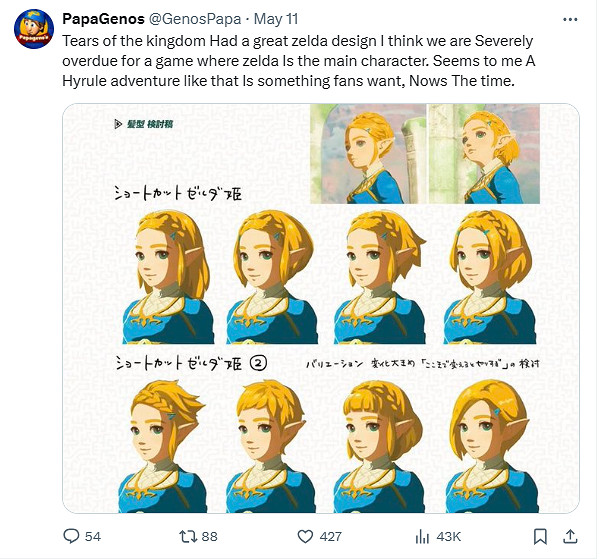Open the reply icon on the tweet
601x559 pixels.
[71, 536]
